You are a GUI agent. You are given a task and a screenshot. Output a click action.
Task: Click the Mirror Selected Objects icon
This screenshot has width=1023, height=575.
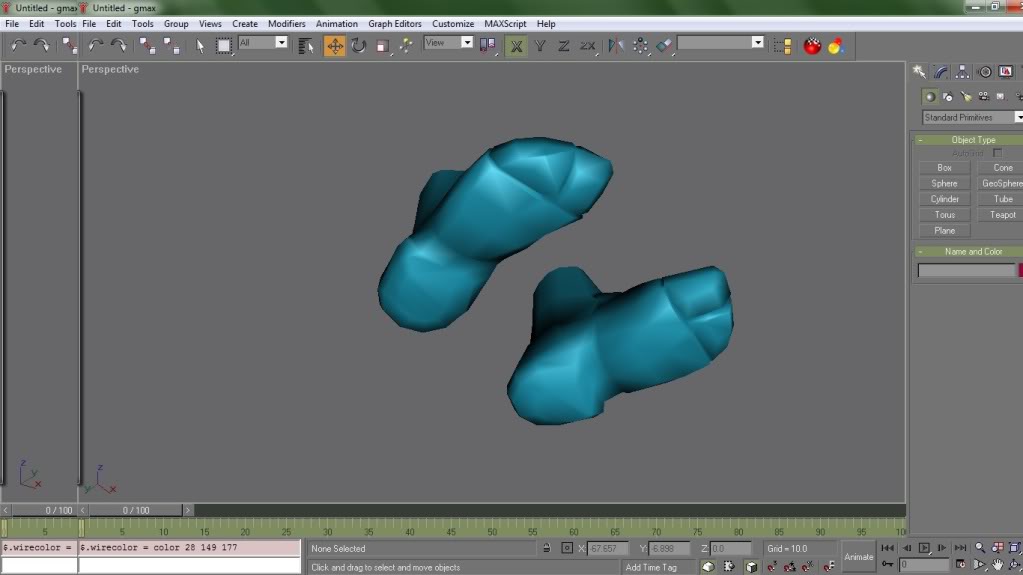coord(616,46)
